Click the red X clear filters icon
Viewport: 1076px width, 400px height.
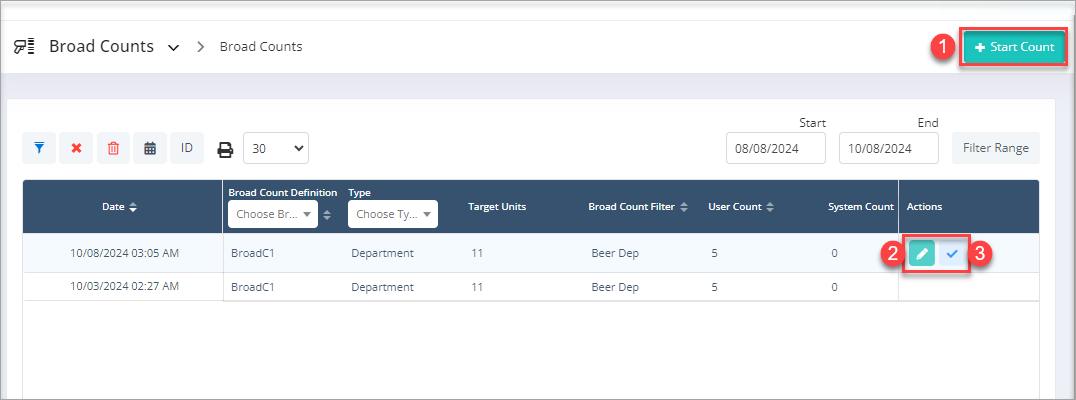76,148
